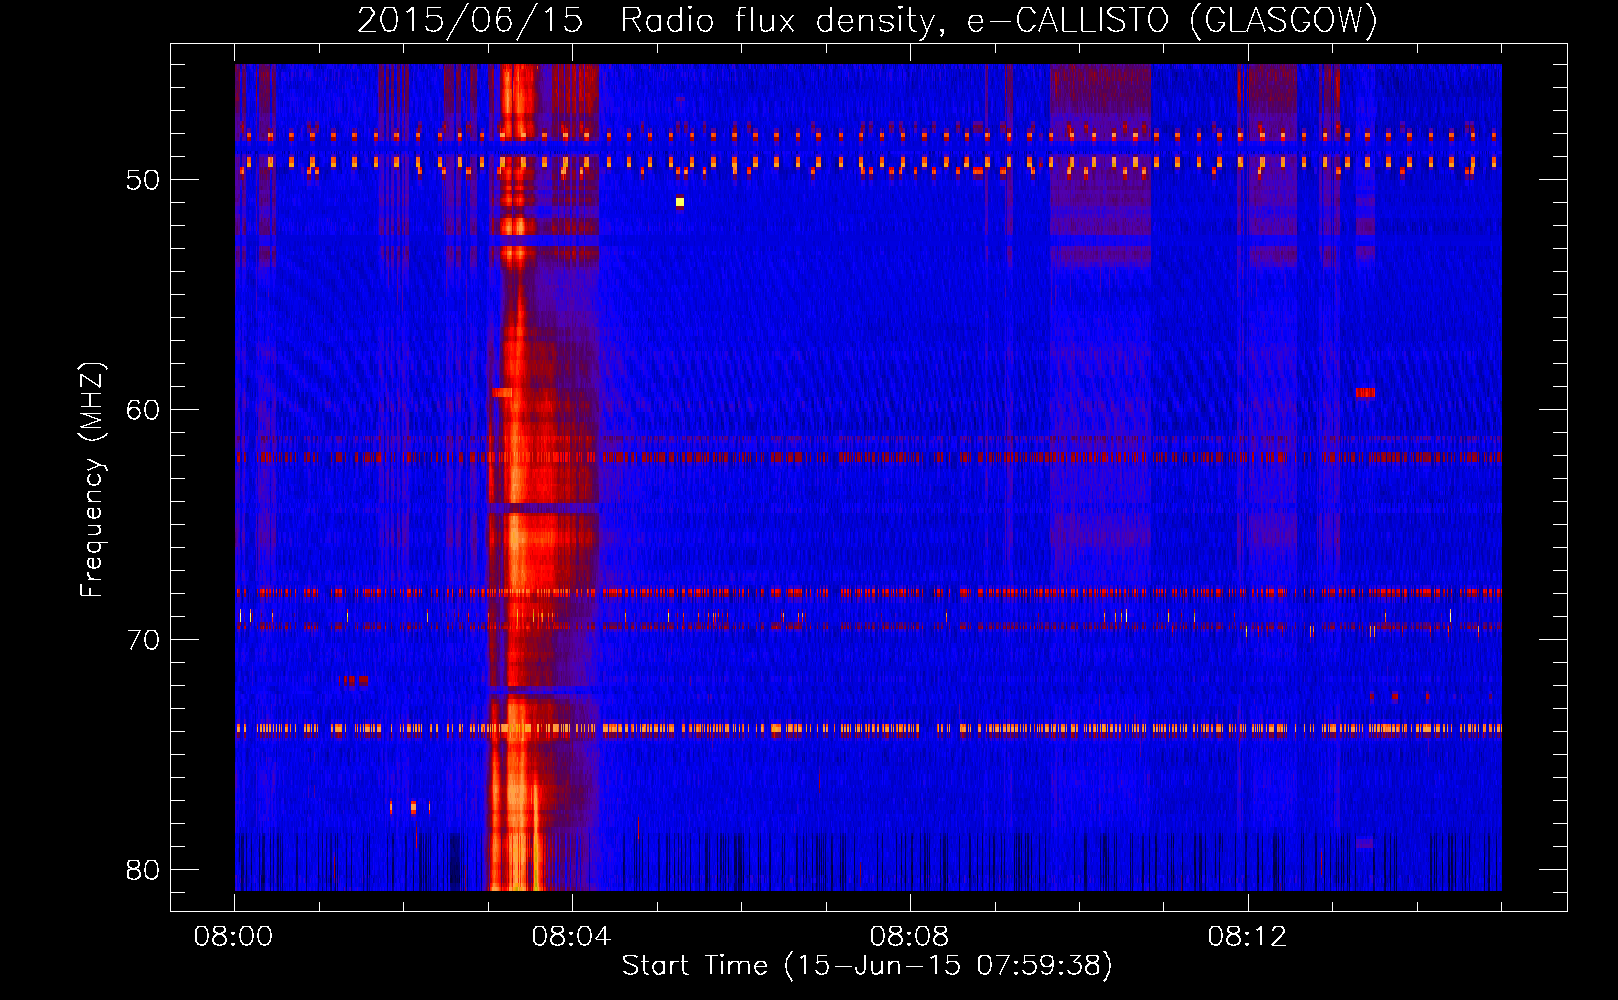
Task: Click the red blob at 60 MHz near 08:13
Action: click(x=1365, y=393)
